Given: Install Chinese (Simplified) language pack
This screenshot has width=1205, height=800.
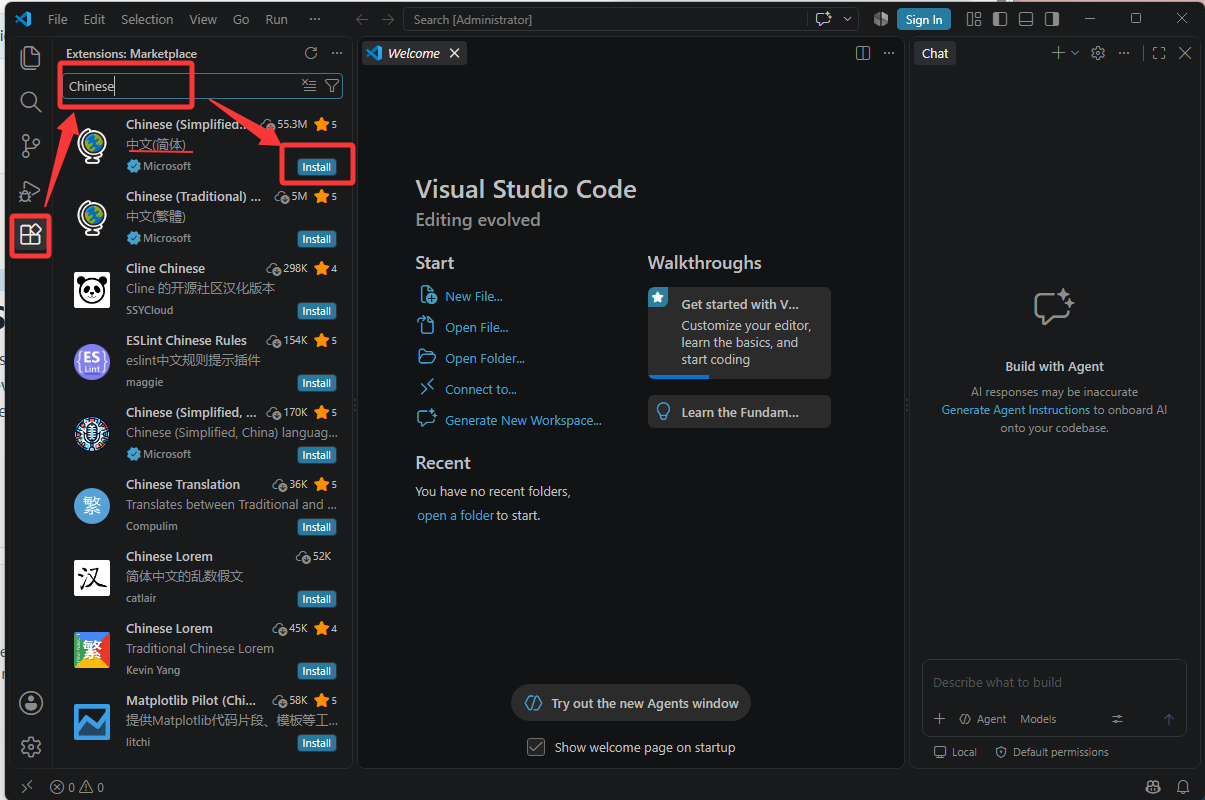Looking at the screenshot, I should (x=317, y=167).
